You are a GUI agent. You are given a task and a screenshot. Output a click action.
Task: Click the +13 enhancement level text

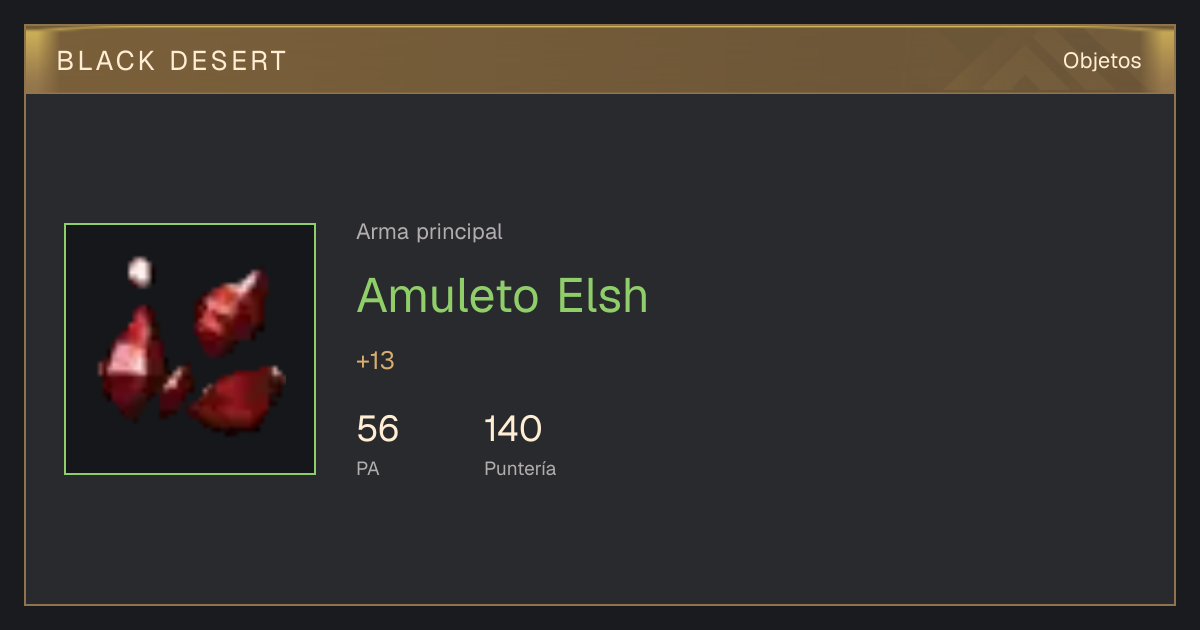pyautogui.click(x=375, y=361)
